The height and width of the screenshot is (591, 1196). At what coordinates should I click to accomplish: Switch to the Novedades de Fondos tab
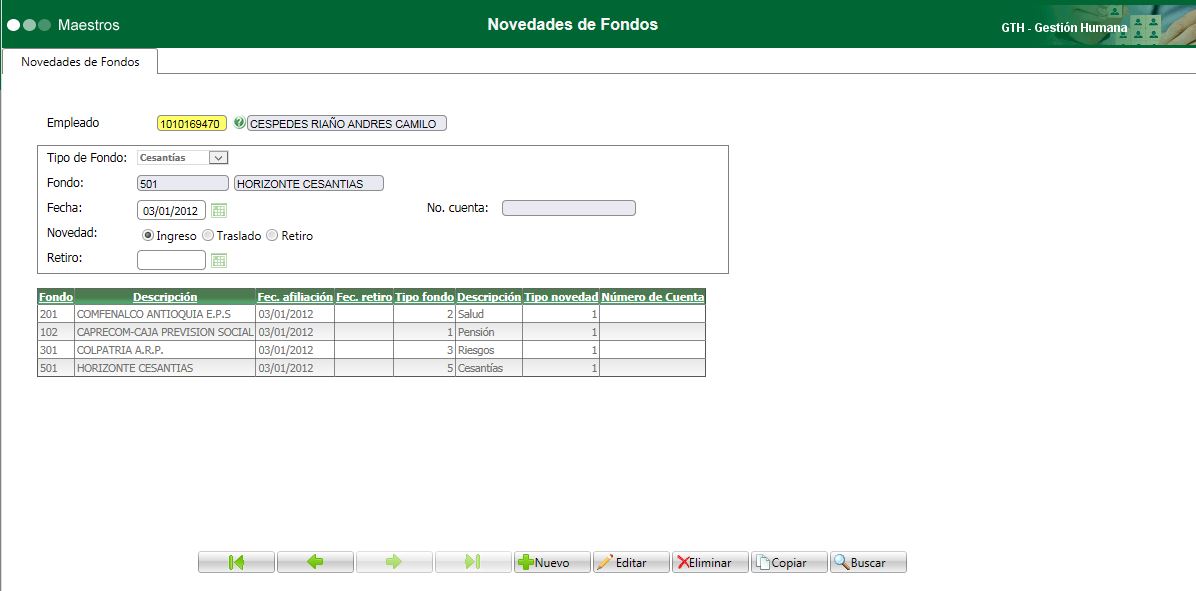click(x=80, y=61)
